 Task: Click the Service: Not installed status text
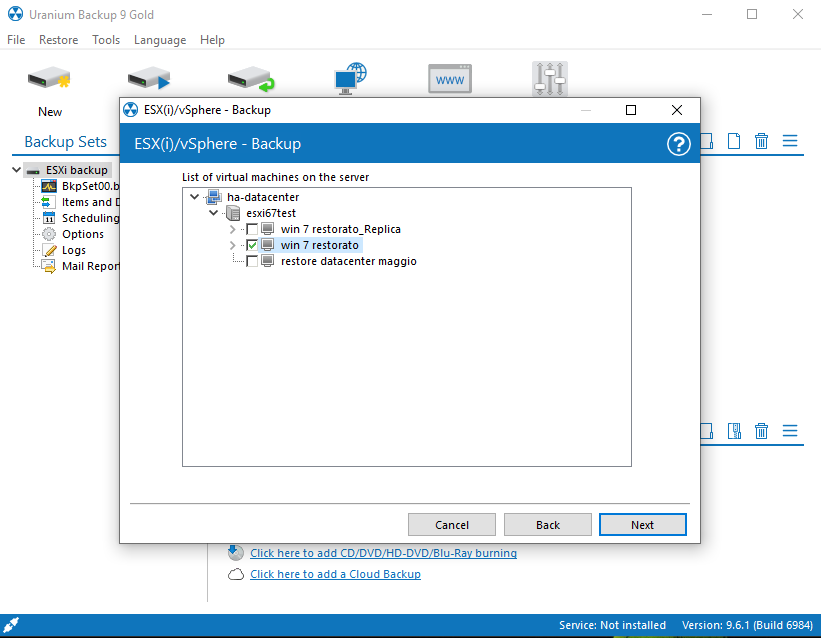coord(612,625)
